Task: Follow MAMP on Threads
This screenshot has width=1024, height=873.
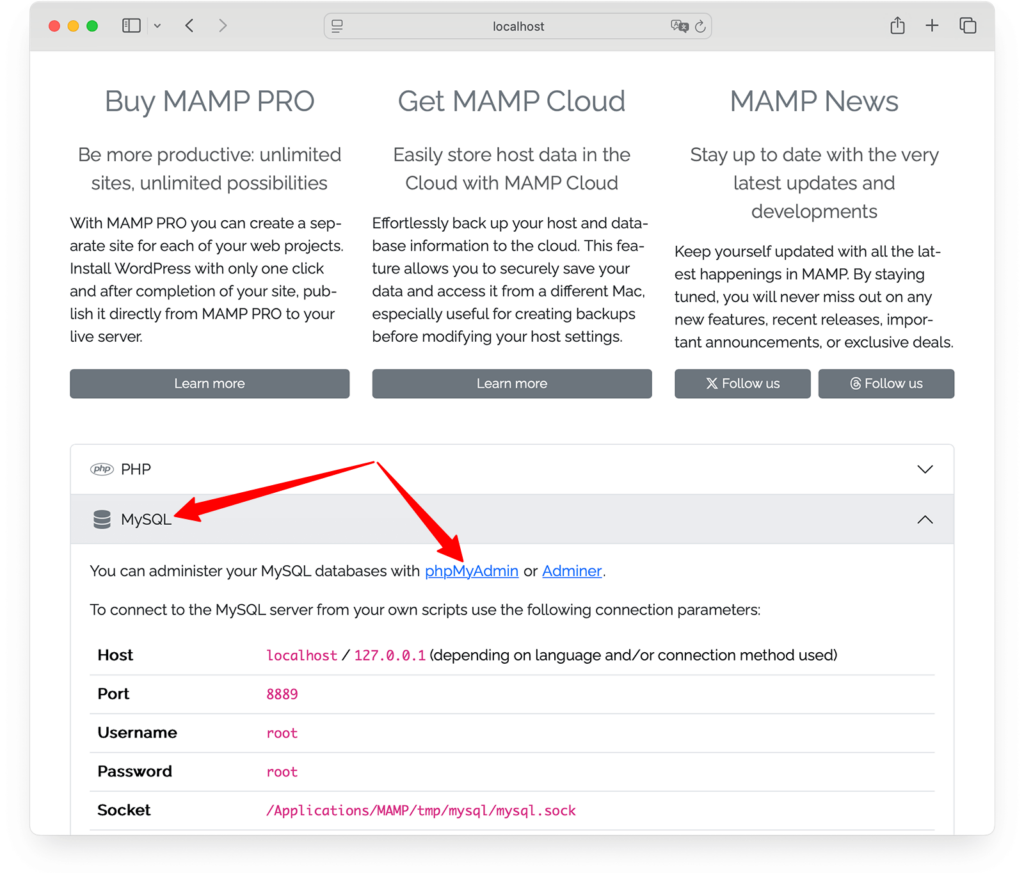Action: coord(886,383)
